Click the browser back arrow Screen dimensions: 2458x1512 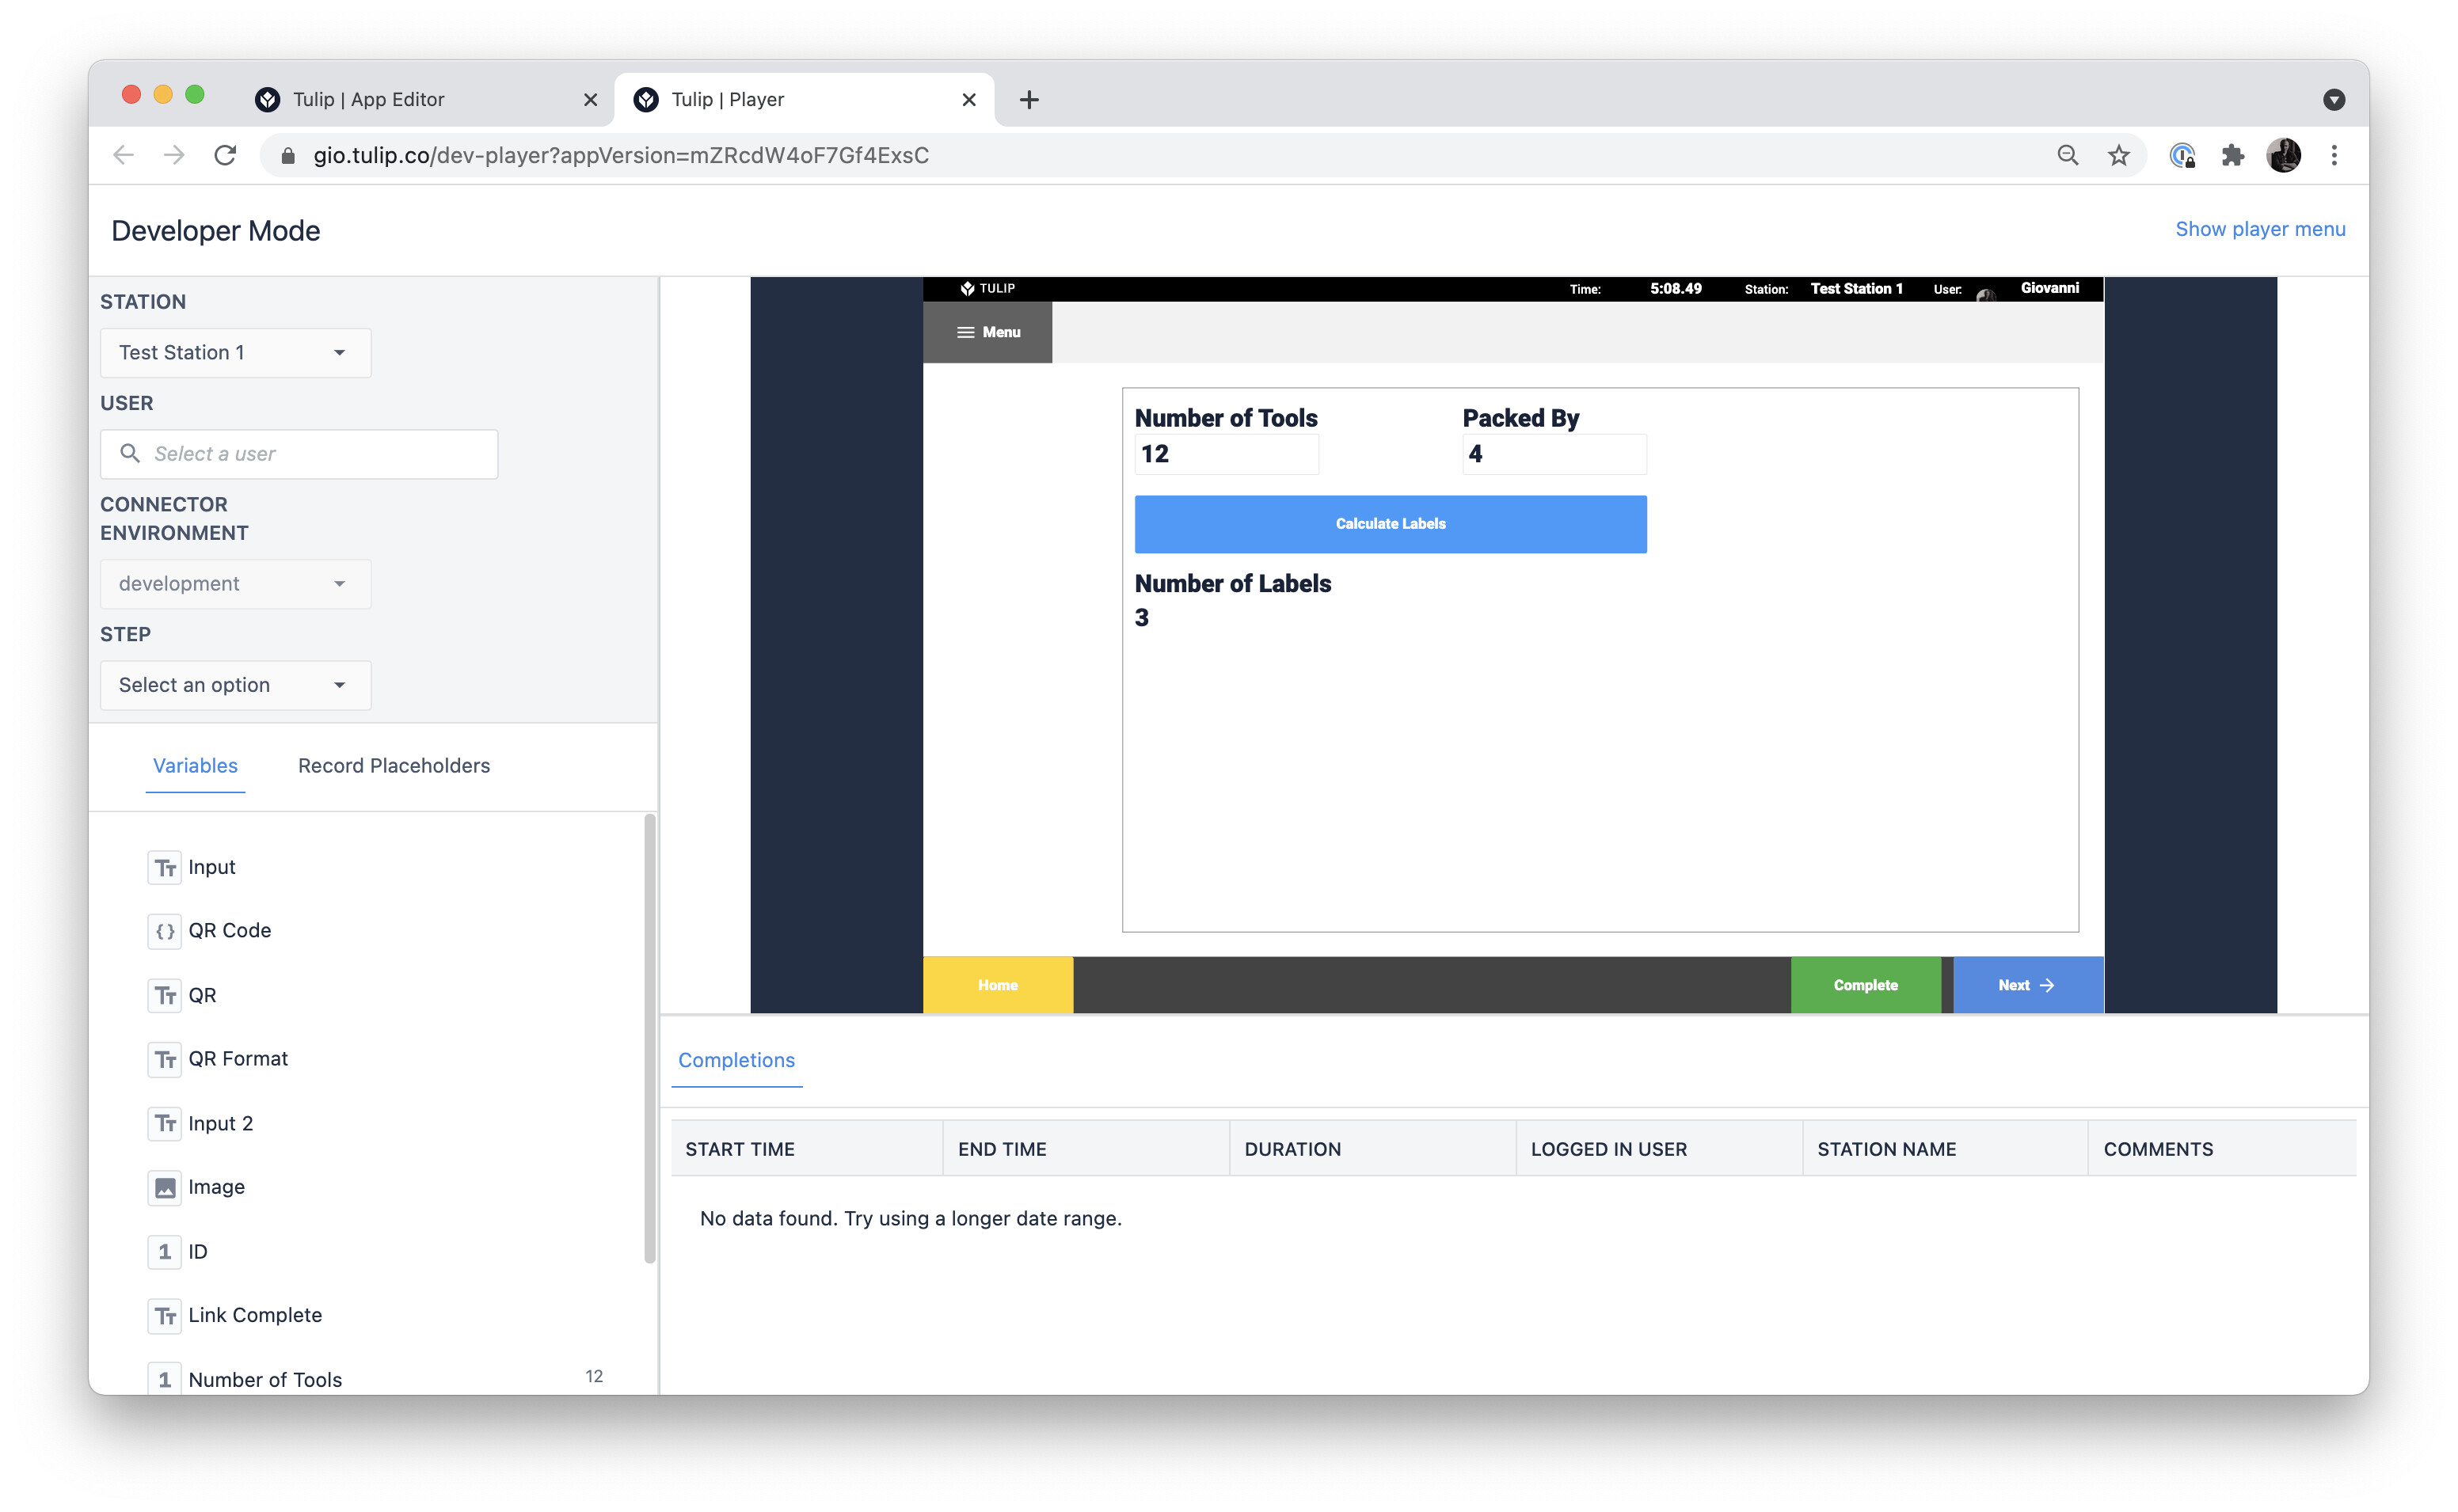[x=123, y=155]
